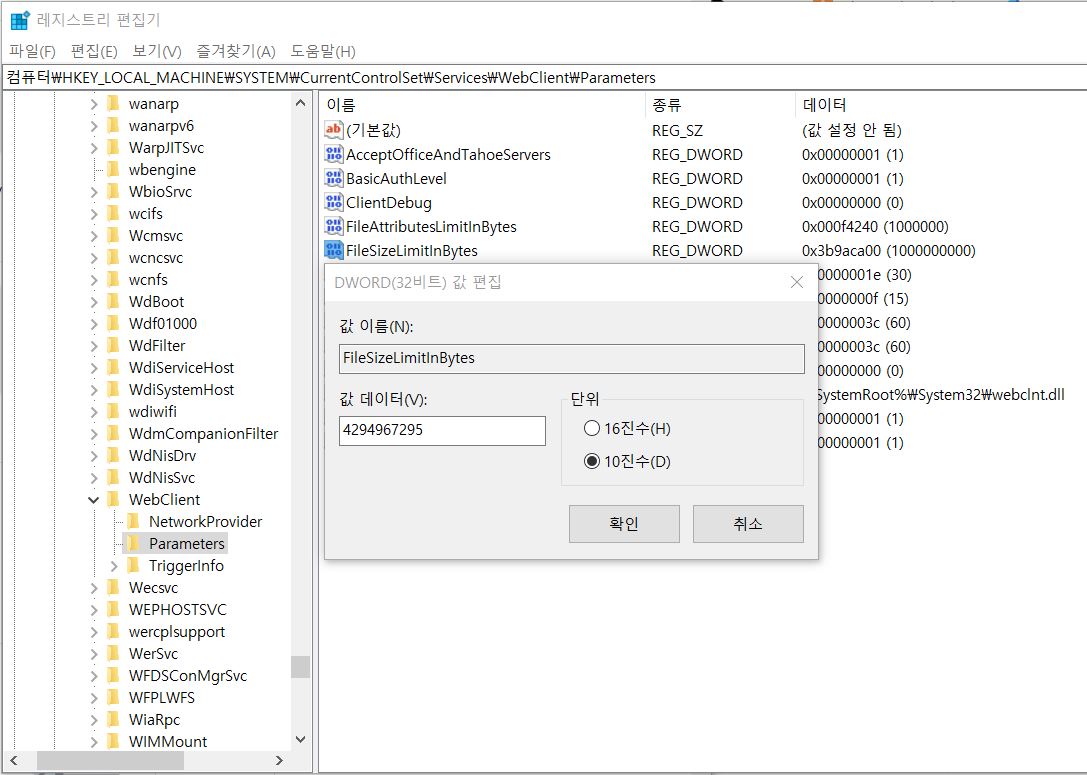Expand the Wecsvc tree node
Image resolution: width=1087 pixels, height=775 pixels.
click(x=94, y=588)
